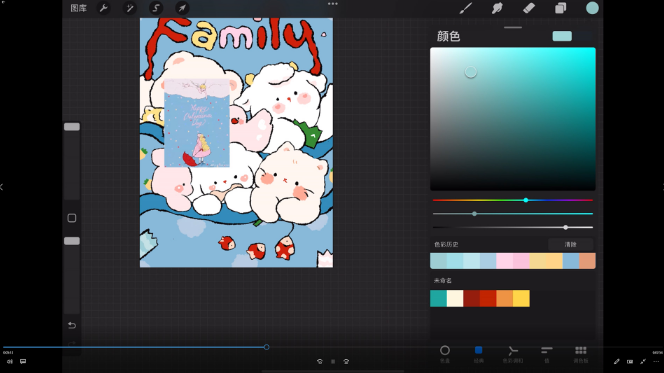Open the video comments speech bubble
The image size is (664, 373).
pos(23,362)
